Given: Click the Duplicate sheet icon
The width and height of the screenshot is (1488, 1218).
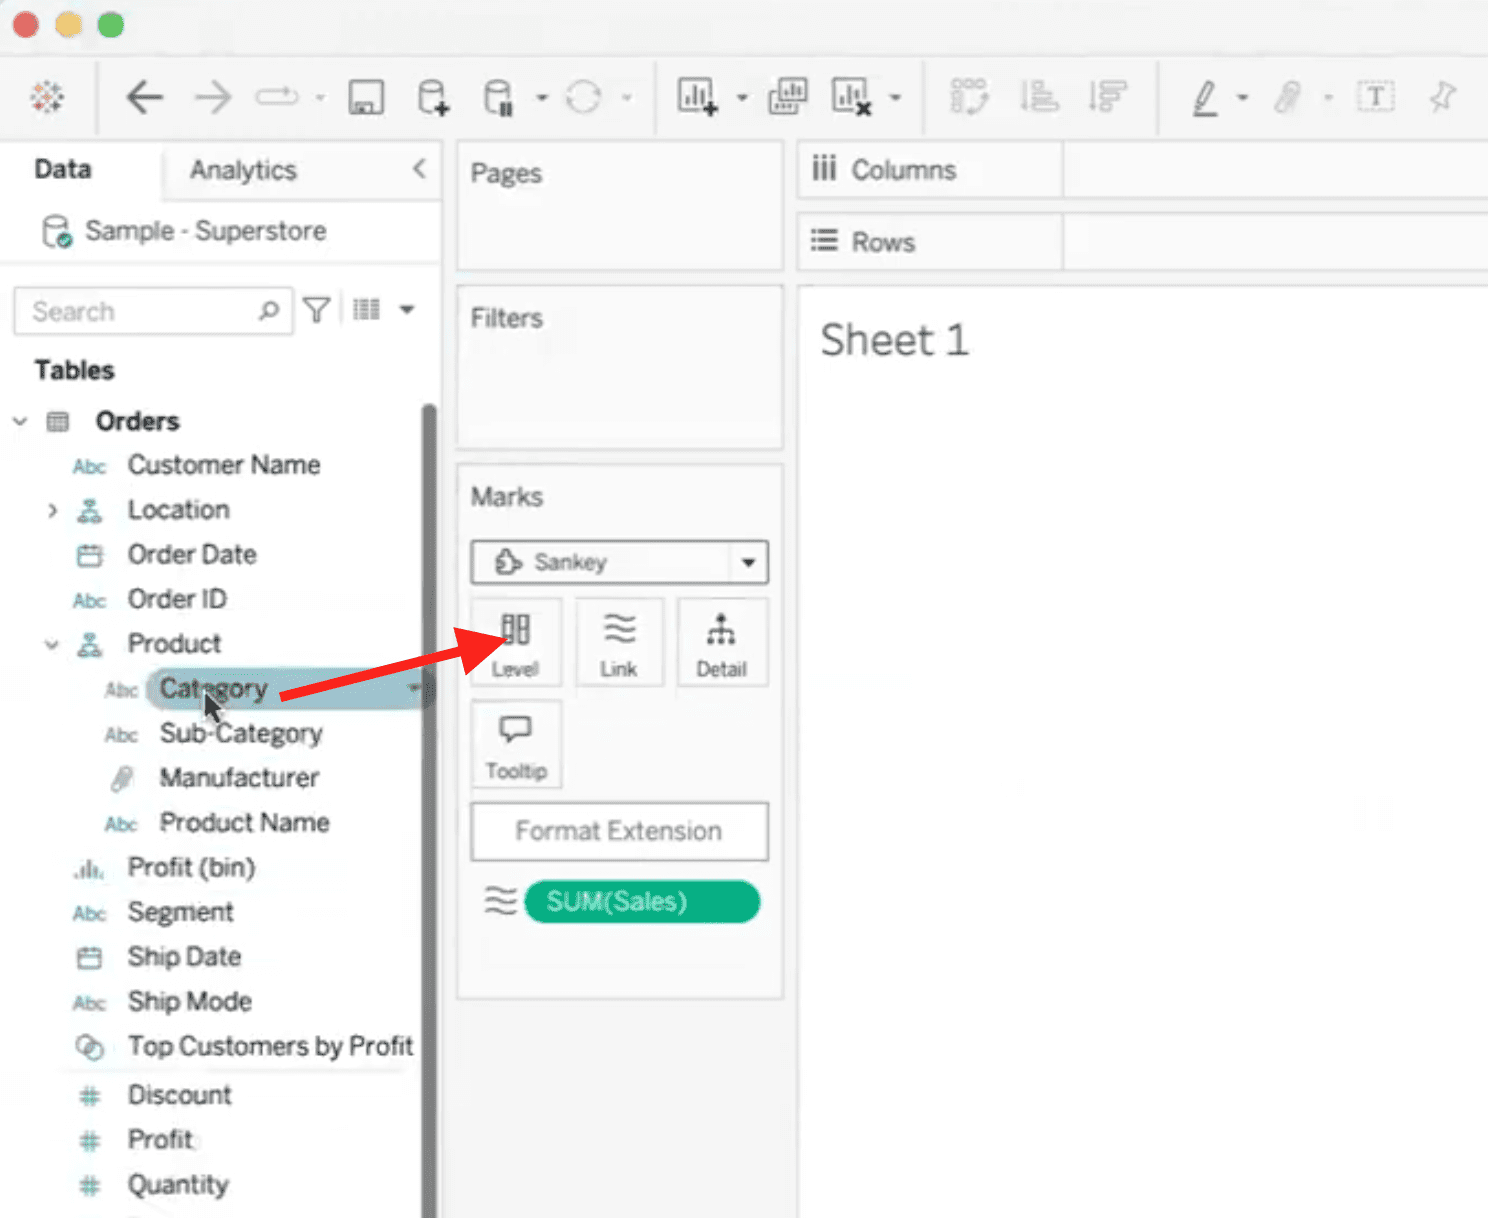Looking at the screenshot, I should tap(788, 97).
